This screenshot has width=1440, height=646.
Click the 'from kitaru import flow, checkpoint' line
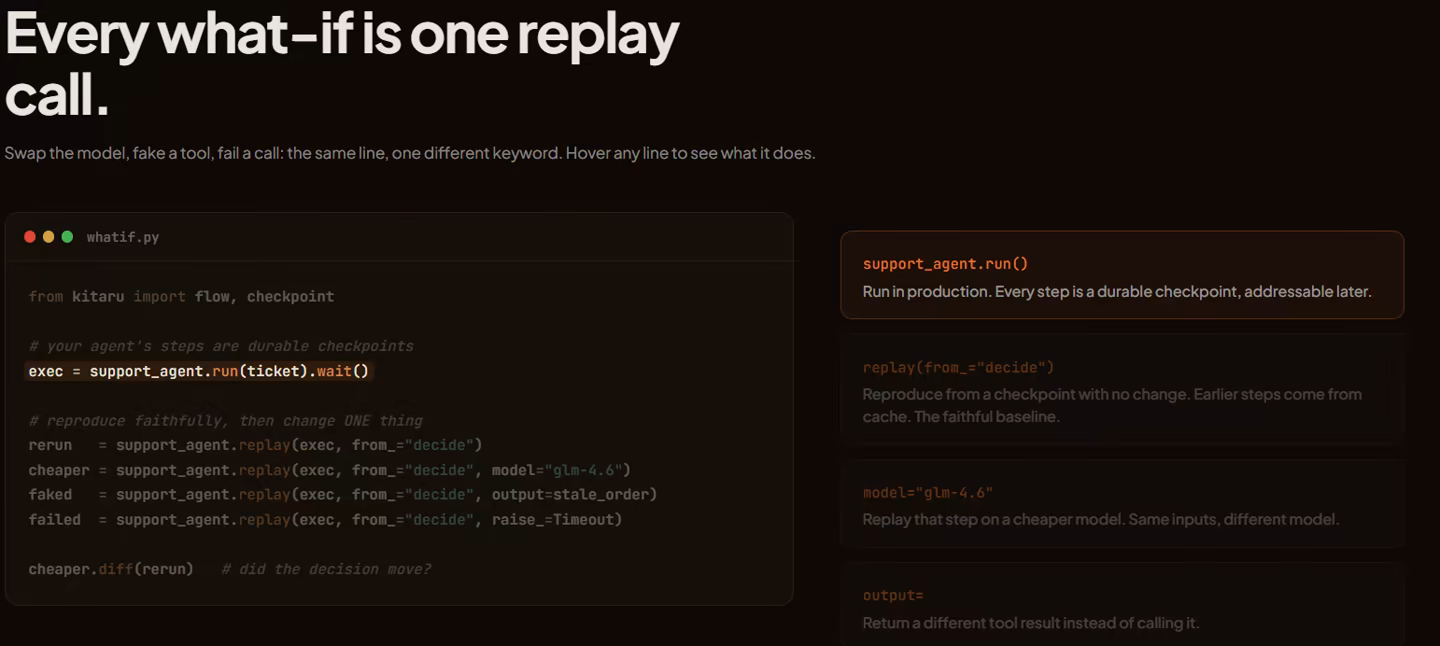point(181,296)
